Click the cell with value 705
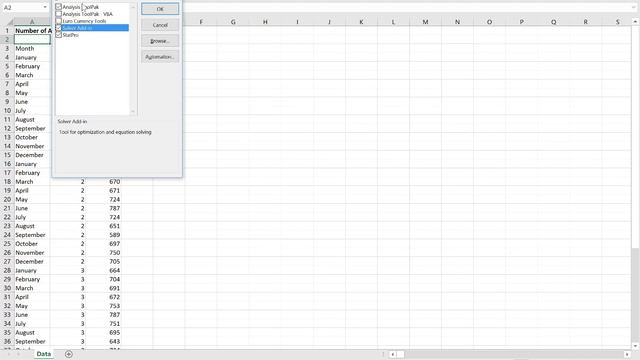Viewport: 640px width, 360px height. click(104, 261)
